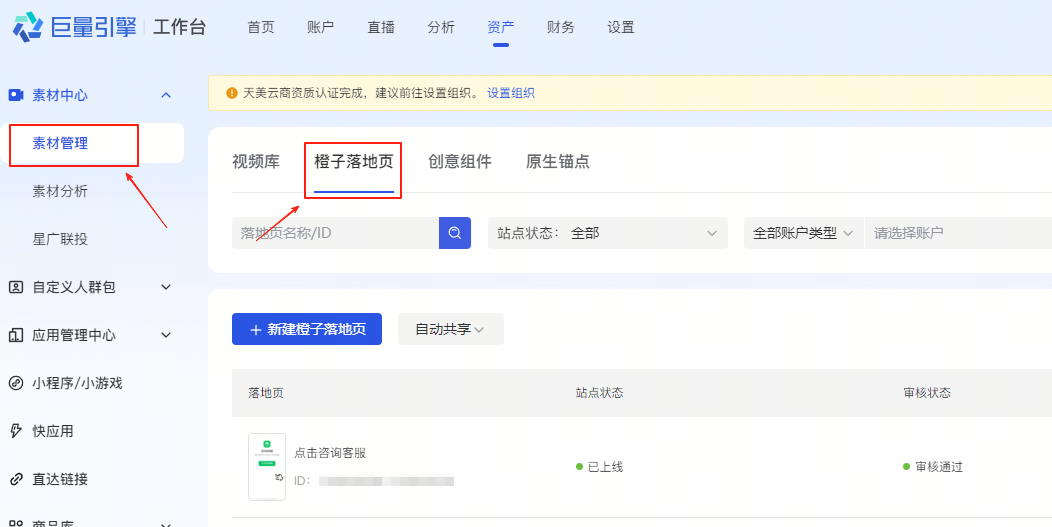The height and width of the screenshot is (527, 1052).
Task: Click the 设置组织 link
Action: pyautogui.click(x=511, y=93)
